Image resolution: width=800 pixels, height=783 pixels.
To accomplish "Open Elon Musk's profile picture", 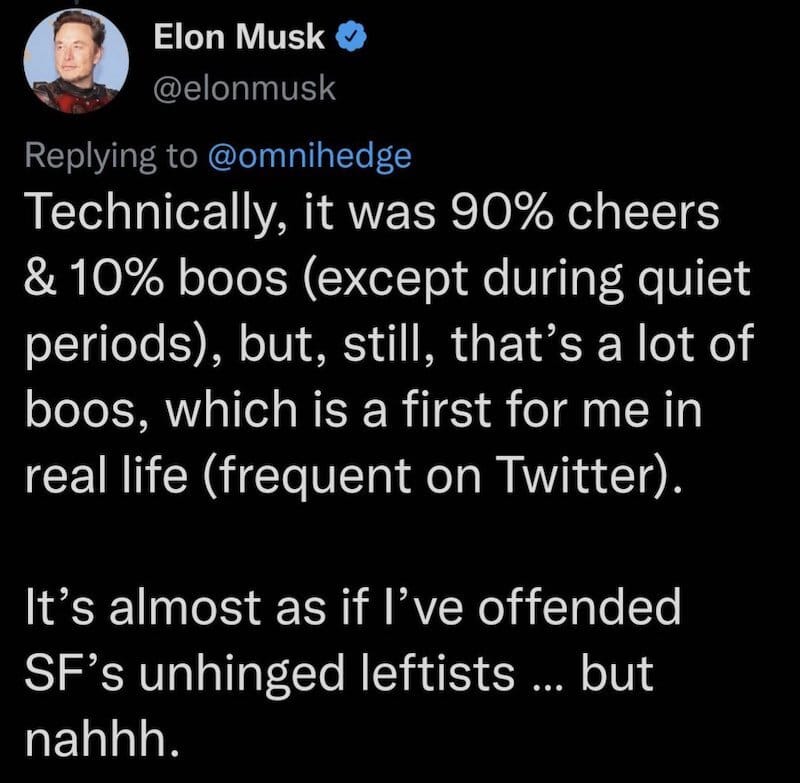I will point(76,61).
